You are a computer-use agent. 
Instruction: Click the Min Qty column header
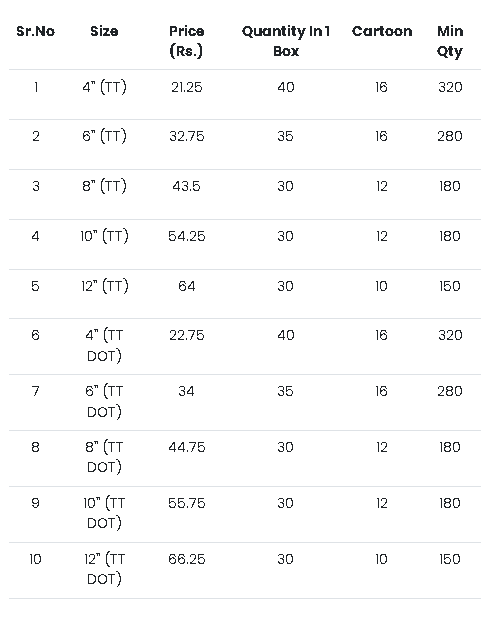[450, 41]
